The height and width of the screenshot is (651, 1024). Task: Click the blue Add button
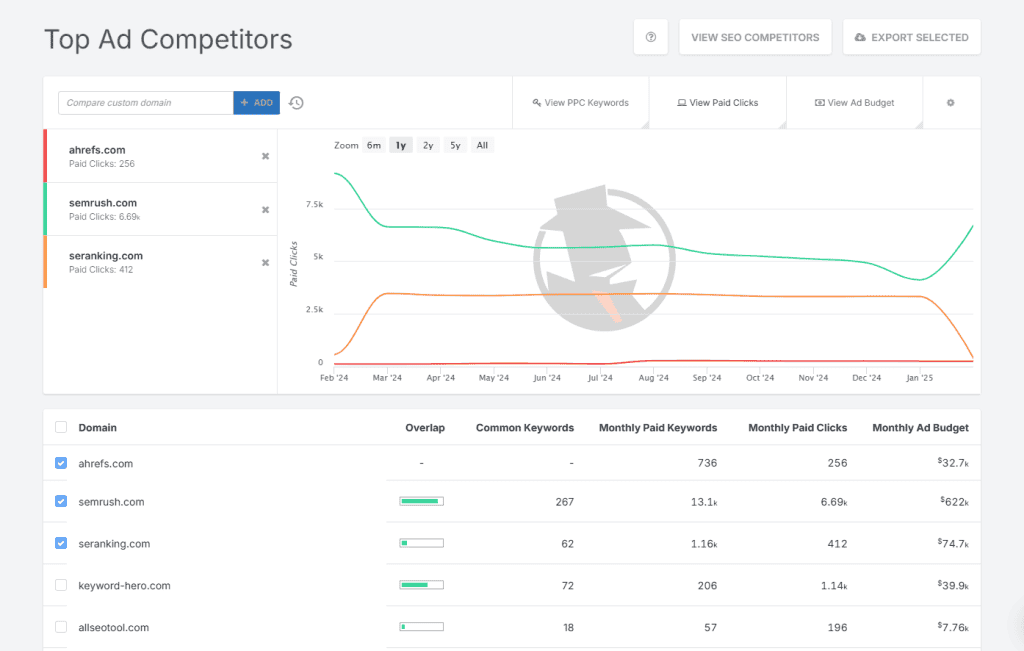pos(257,103)
